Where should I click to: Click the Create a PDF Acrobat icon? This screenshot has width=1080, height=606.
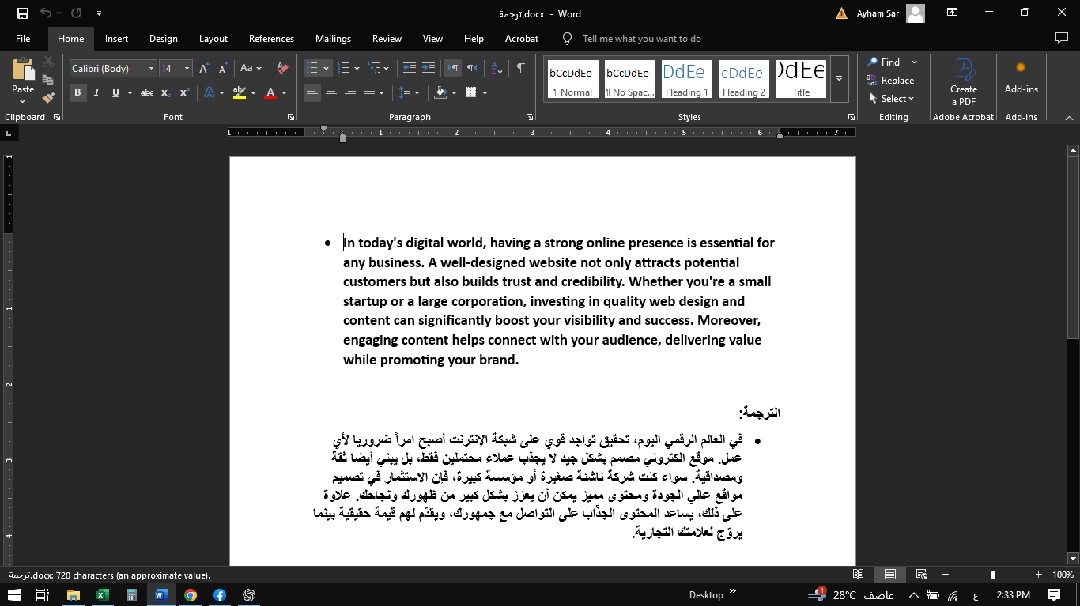pyautogui.click(x=963, y=80)
